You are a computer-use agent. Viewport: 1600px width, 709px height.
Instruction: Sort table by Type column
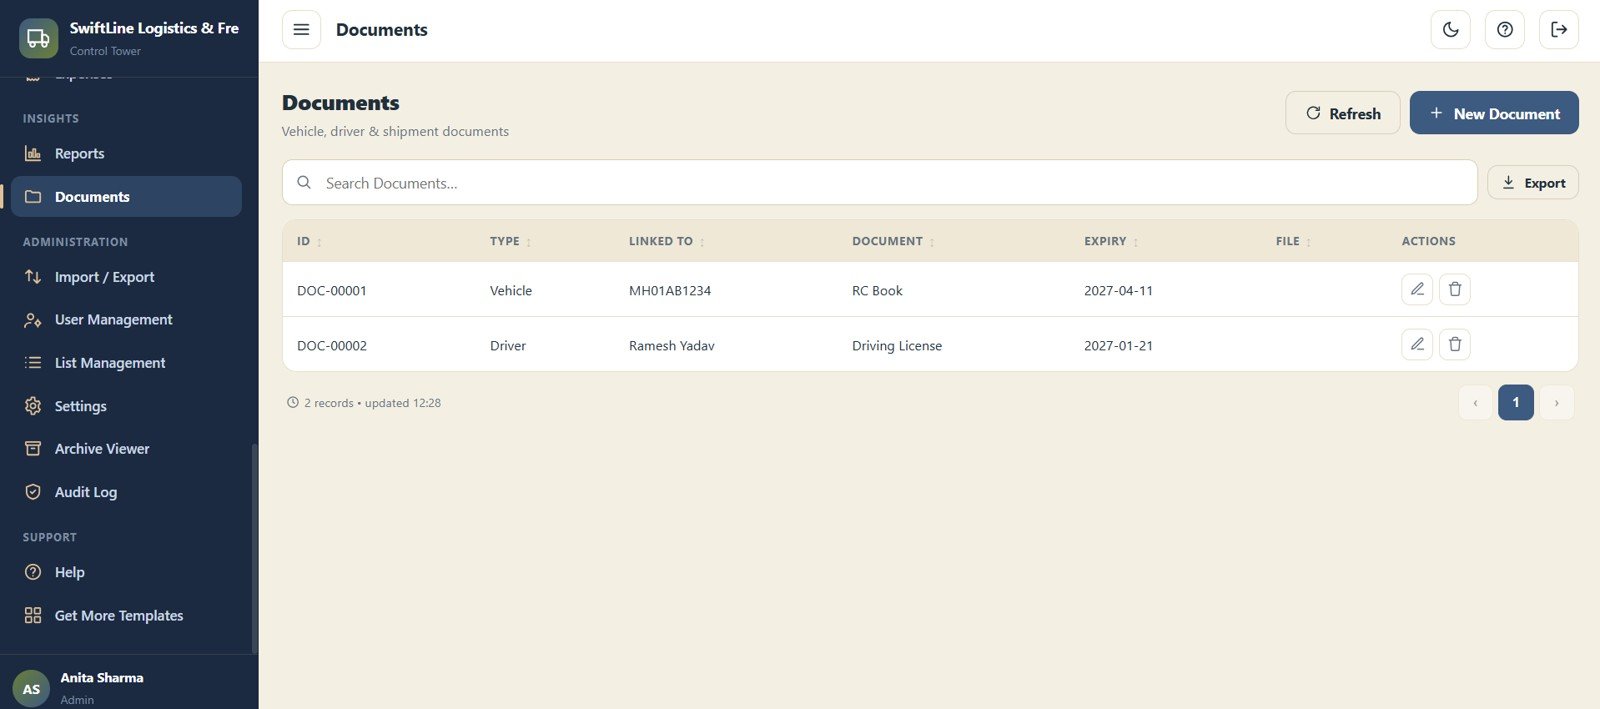pos(511,241)
